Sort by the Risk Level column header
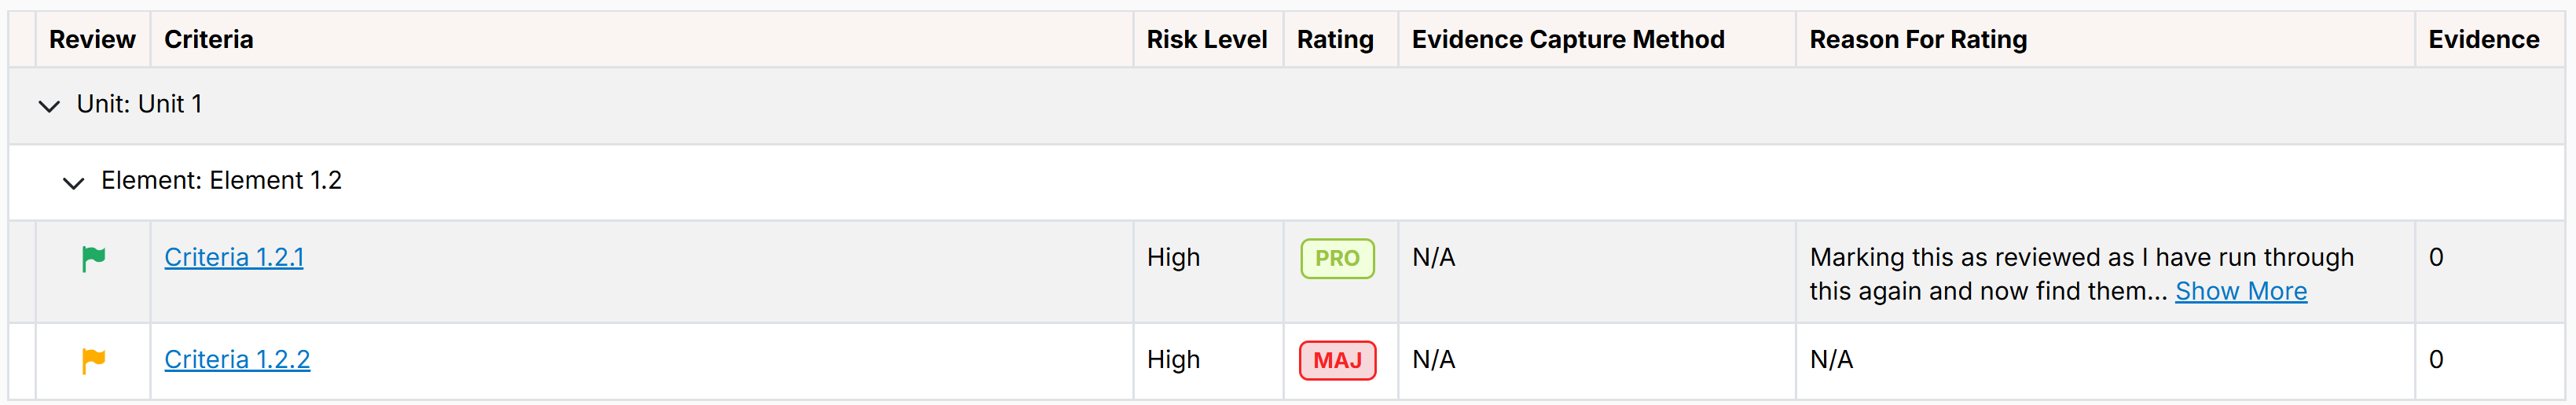2576x405 pixels. 1206,39
